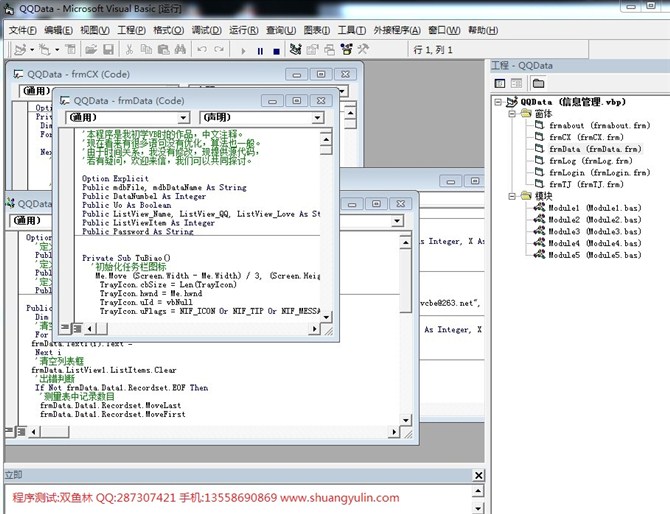Click the Open Project folder icon
Screen dimensions: 670x514
click(x=91, y=50)
